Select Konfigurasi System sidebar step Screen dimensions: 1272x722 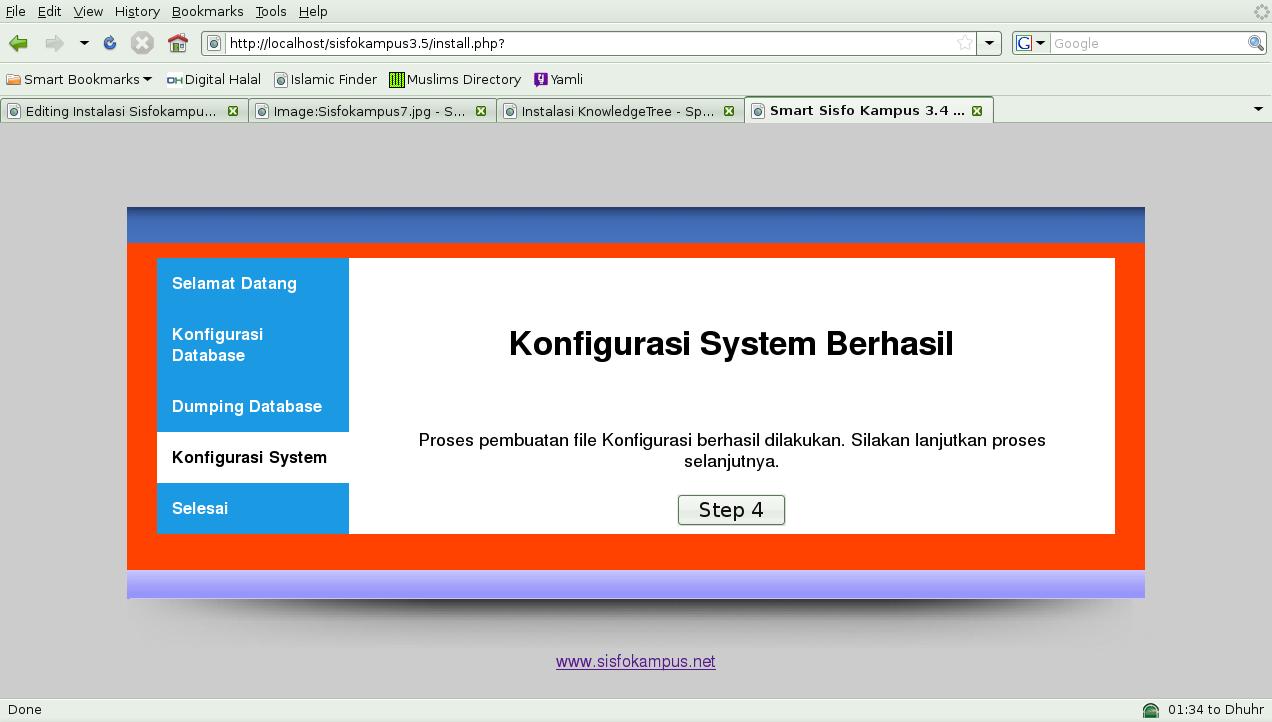pyautogui.click(x=253, y=457)
